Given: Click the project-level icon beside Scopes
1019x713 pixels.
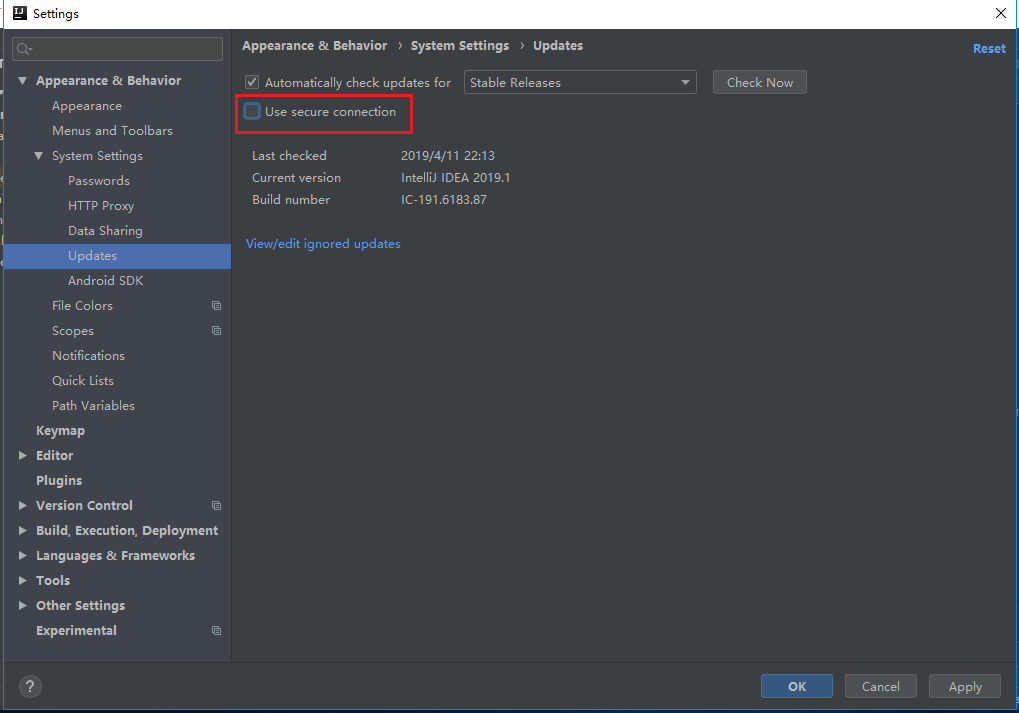Looking at the screenshot, I should tap(216, 330).
